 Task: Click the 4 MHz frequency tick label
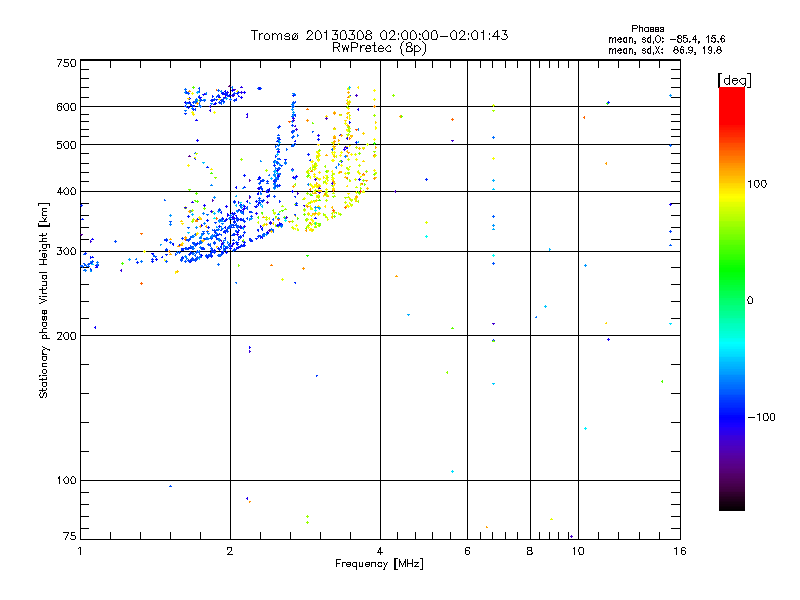(380, 551)
